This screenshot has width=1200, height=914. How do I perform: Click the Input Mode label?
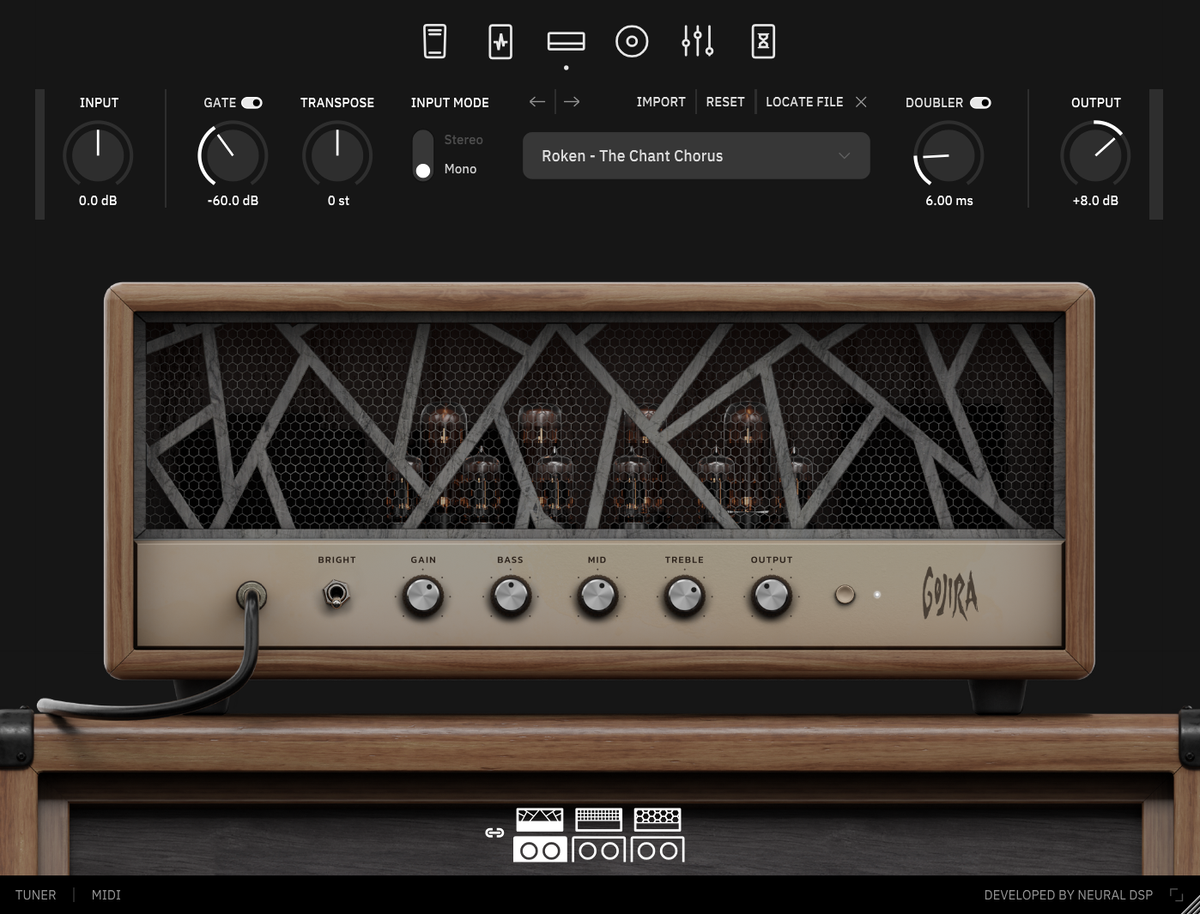pos(450,103)
